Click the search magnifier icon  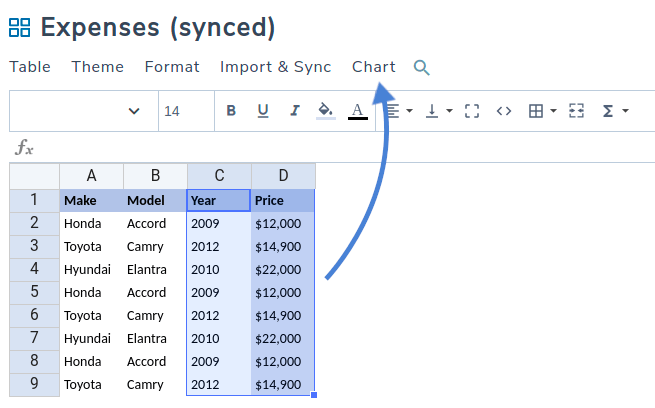(422, 68)
